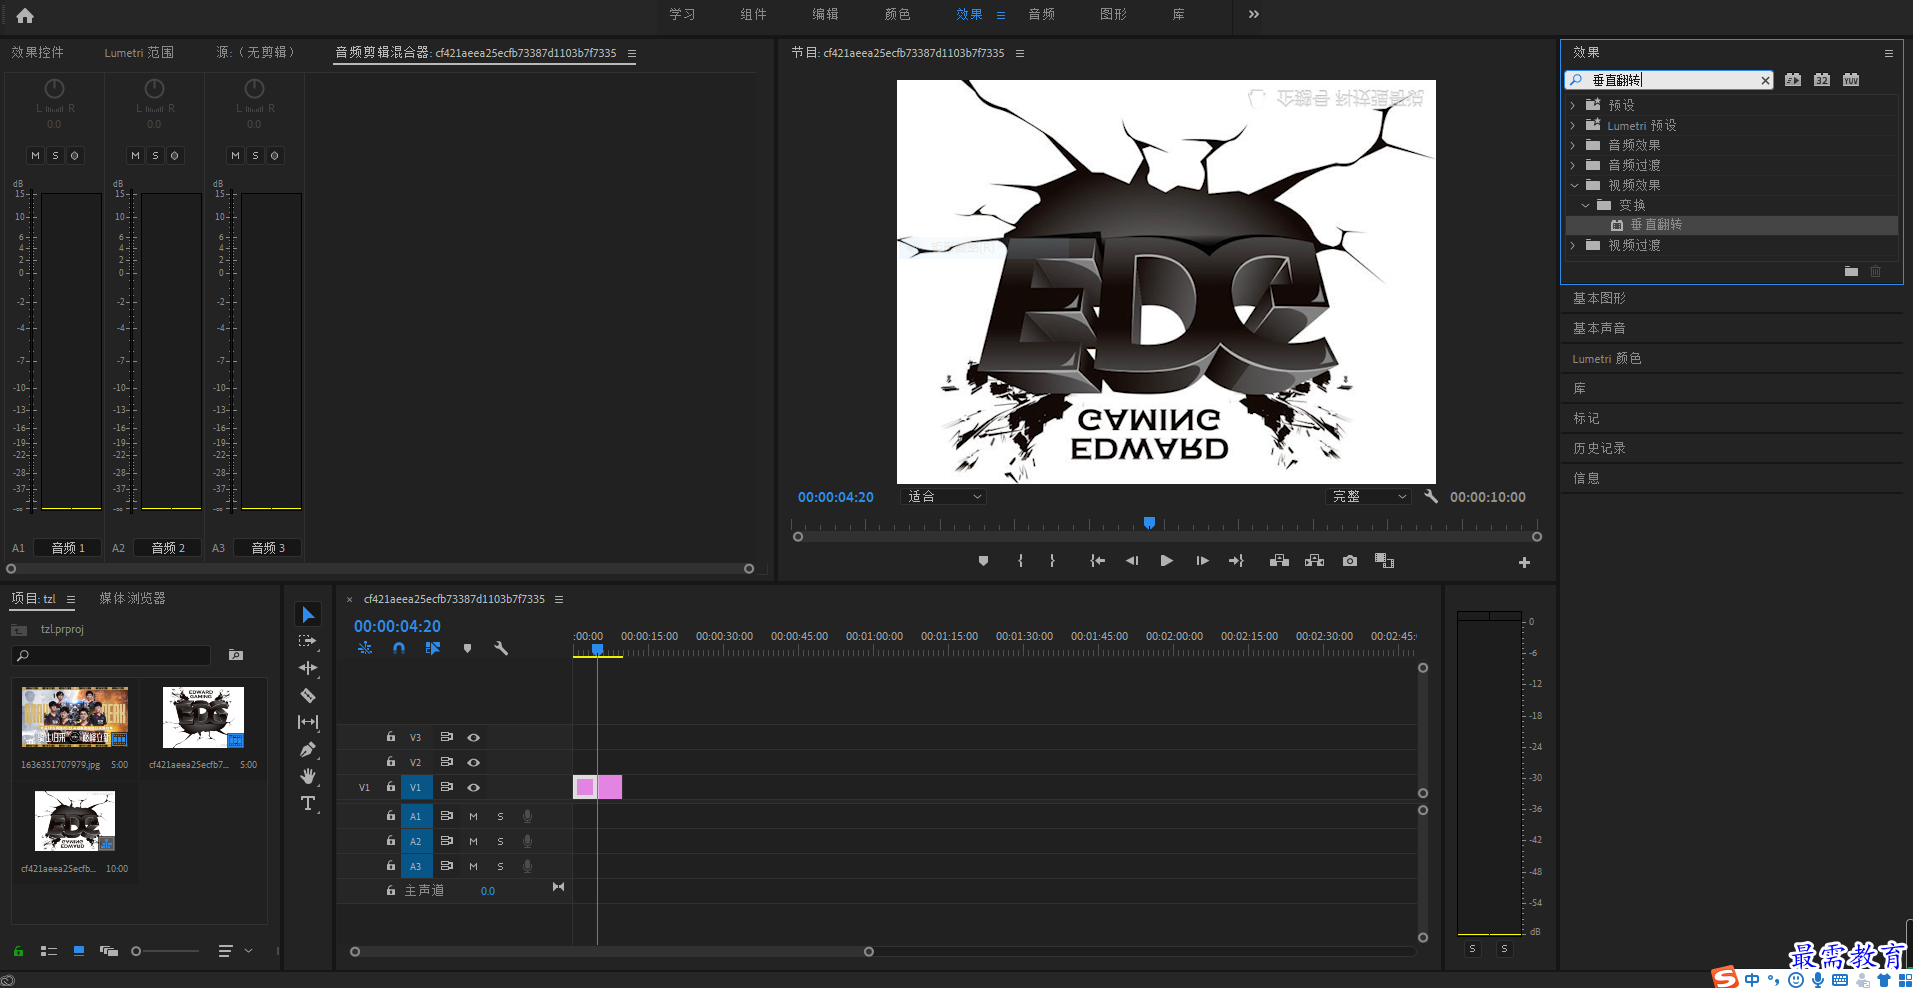Go to In point in program monitor

pos(1097,561)
